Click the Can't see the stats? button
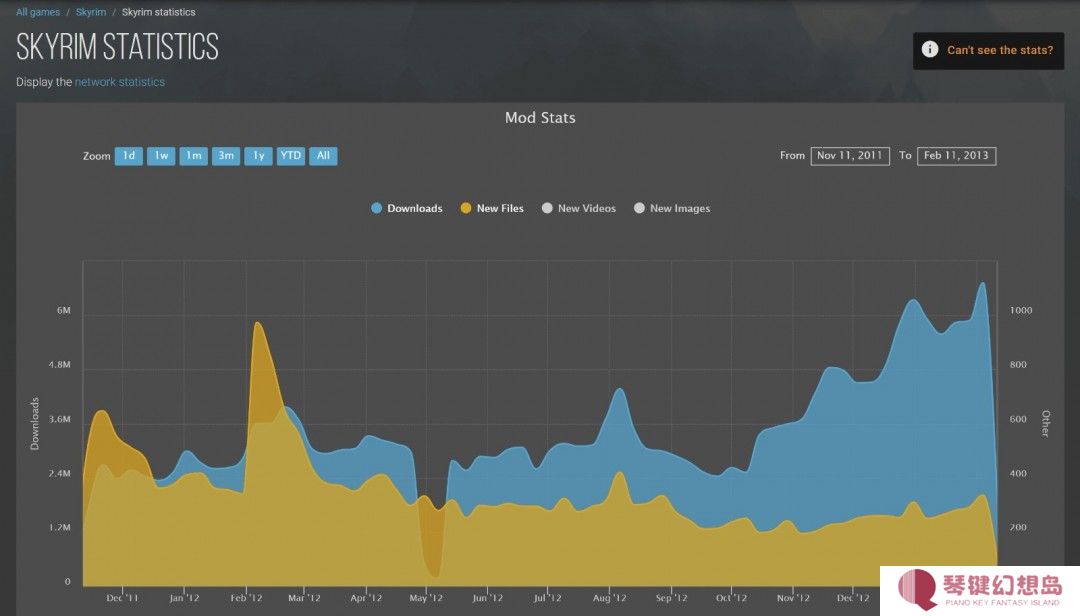1080x616 pixels. [988, 50]
